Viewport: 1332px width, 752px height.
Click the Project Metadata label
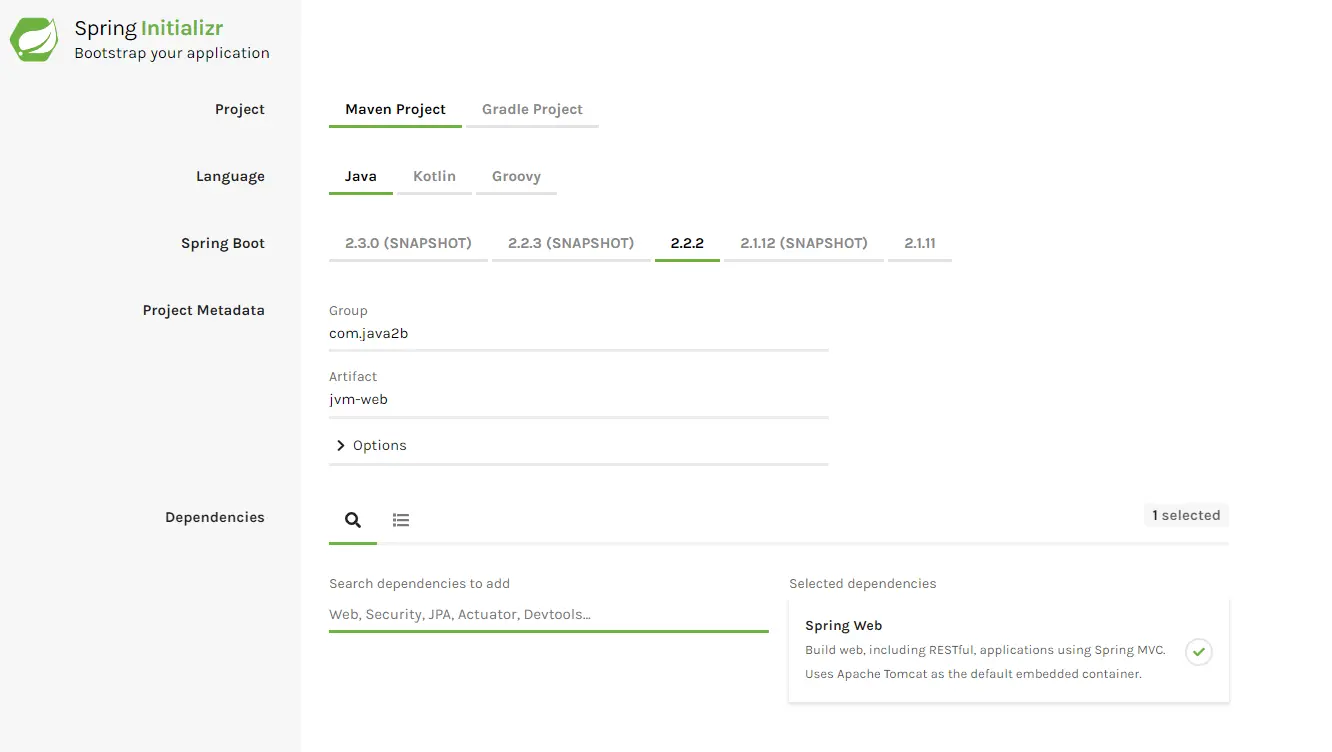coord(204,311)
